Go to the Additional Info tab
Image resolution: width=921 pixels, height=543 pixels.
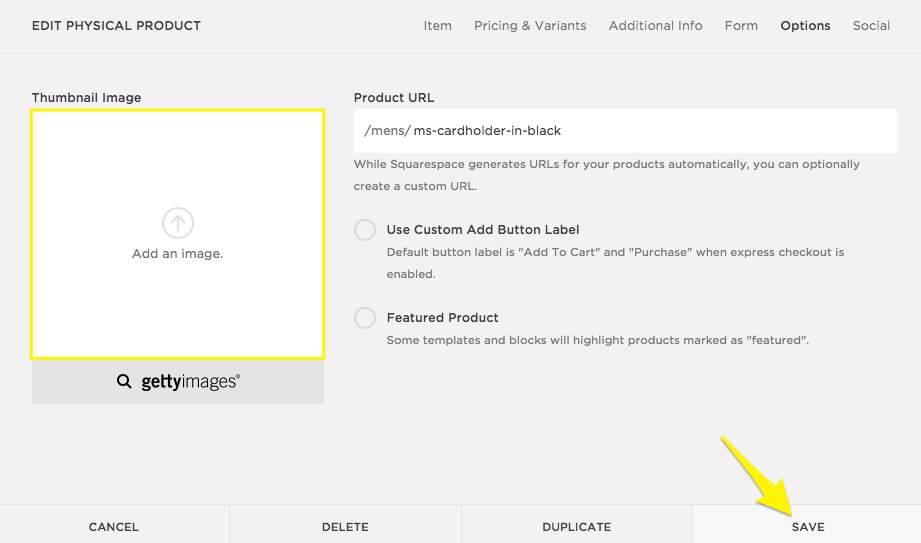[x=655, y=26]
